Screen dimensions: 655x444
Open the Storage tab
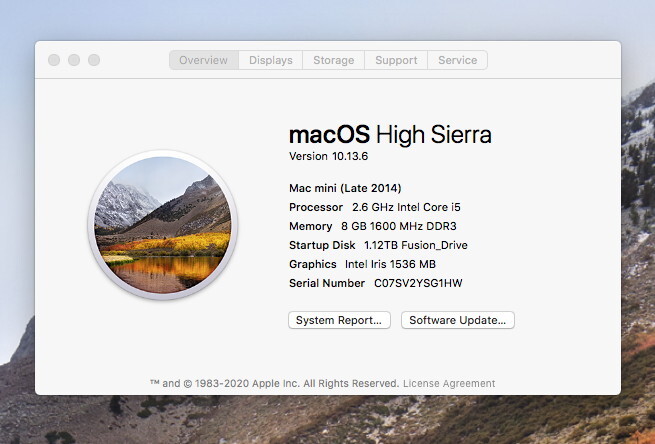(333, 60)
